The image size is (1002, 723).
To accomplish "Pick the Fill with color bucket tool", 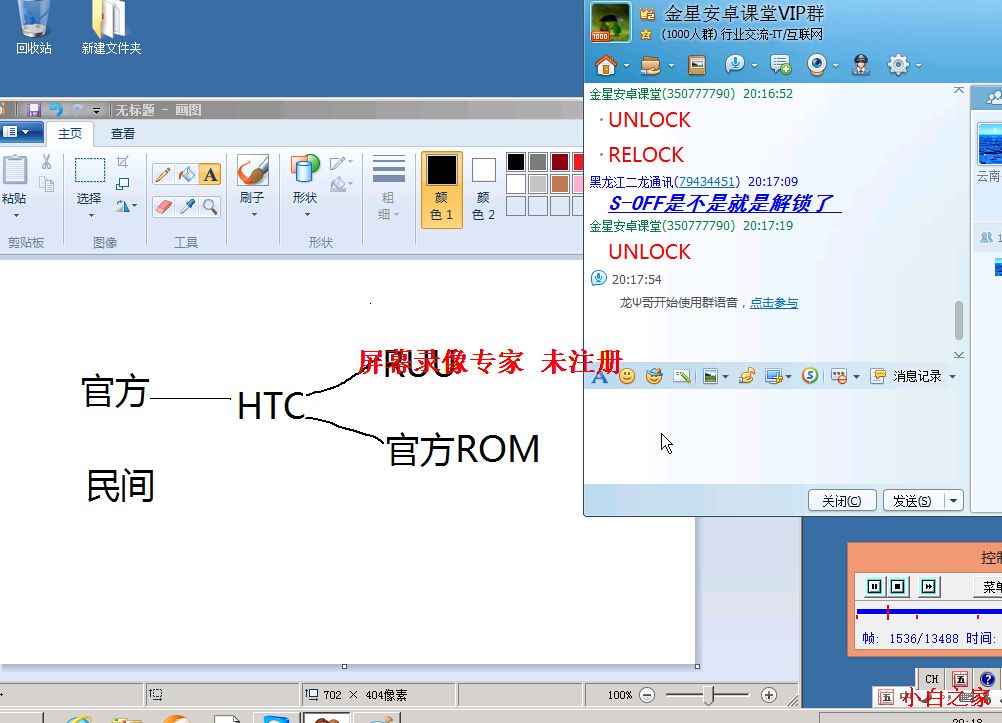I will click(187, 174).
